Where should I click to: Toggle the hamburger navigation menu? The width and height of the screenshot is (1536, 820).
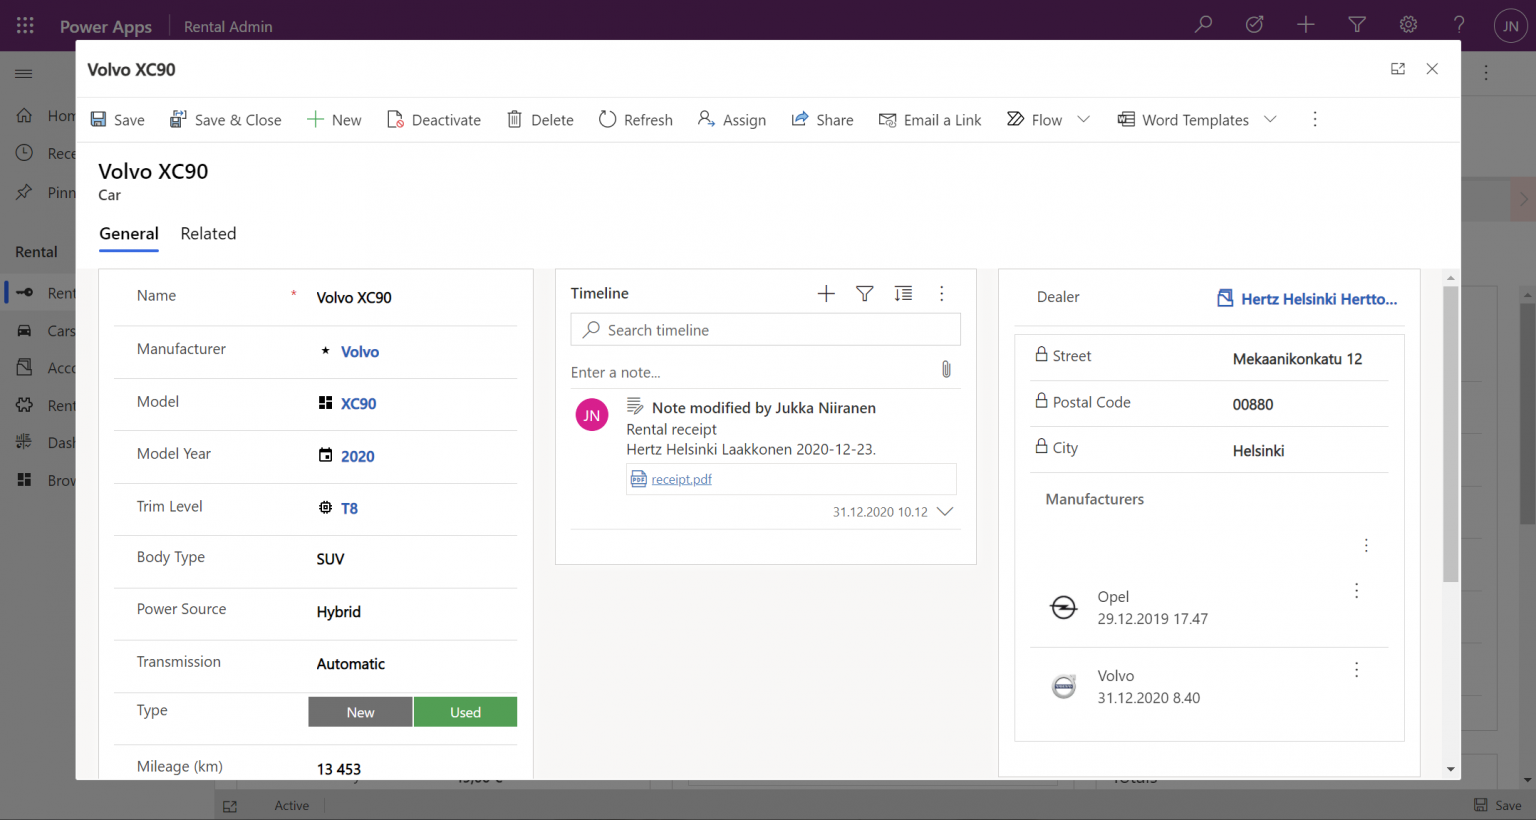click(x=24, y=73)
